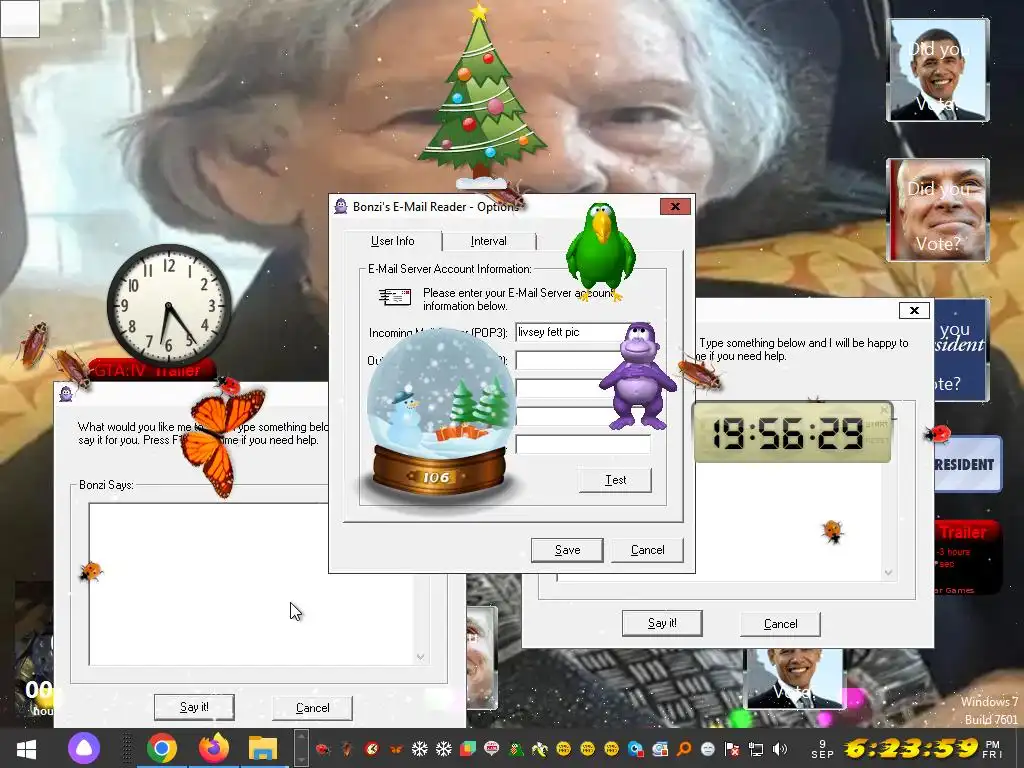The height and width of the screenshot is (768, 1024).
Task: Click the analog clock desktop gadget
Action: click(168, 305)
